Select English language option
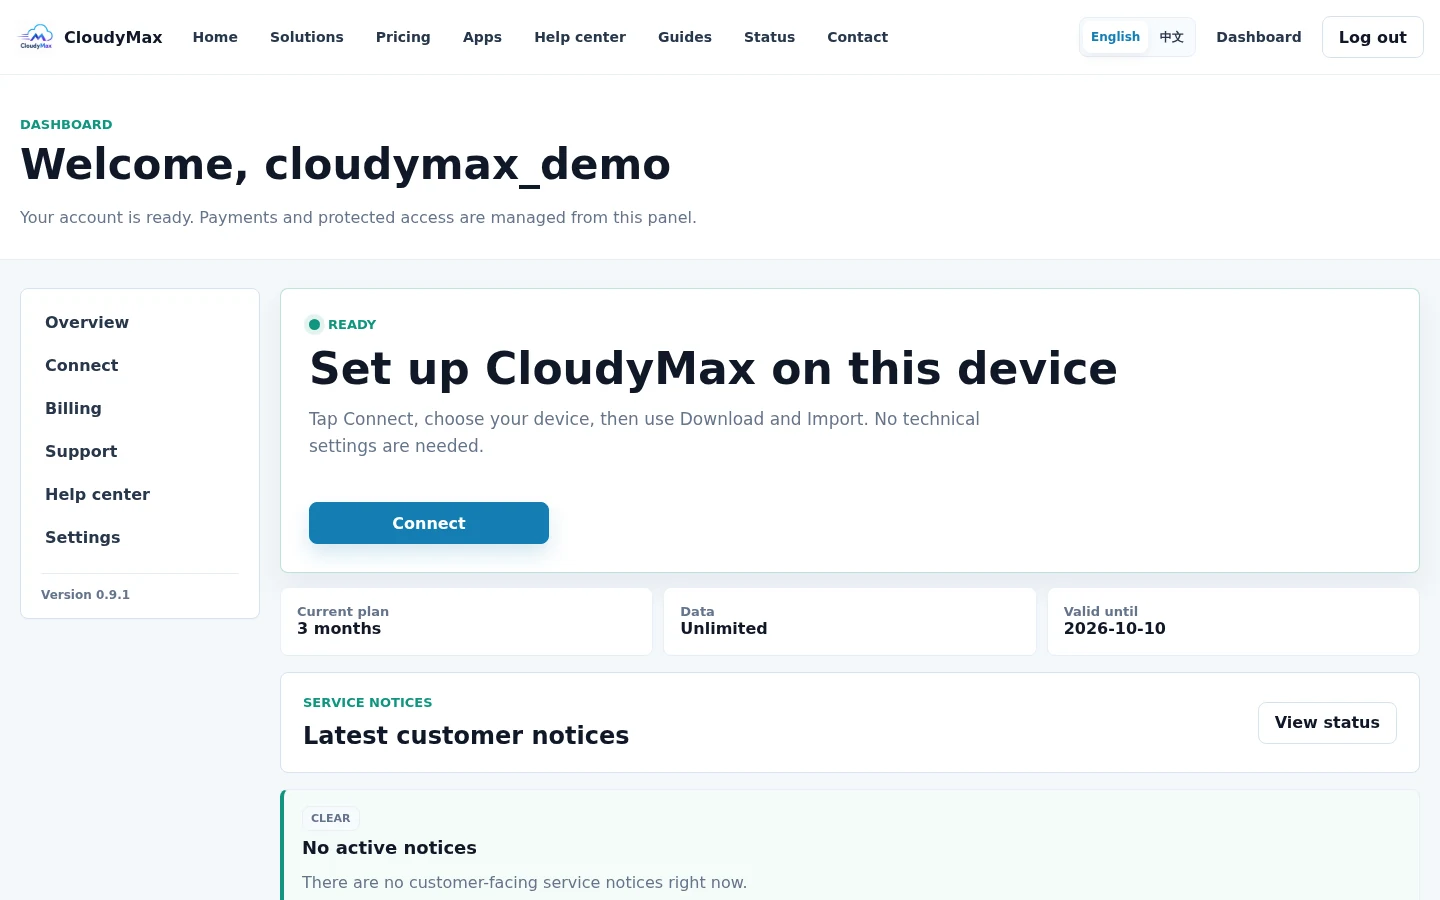This screenshot has width=1440, height=900. point(1115,37)
